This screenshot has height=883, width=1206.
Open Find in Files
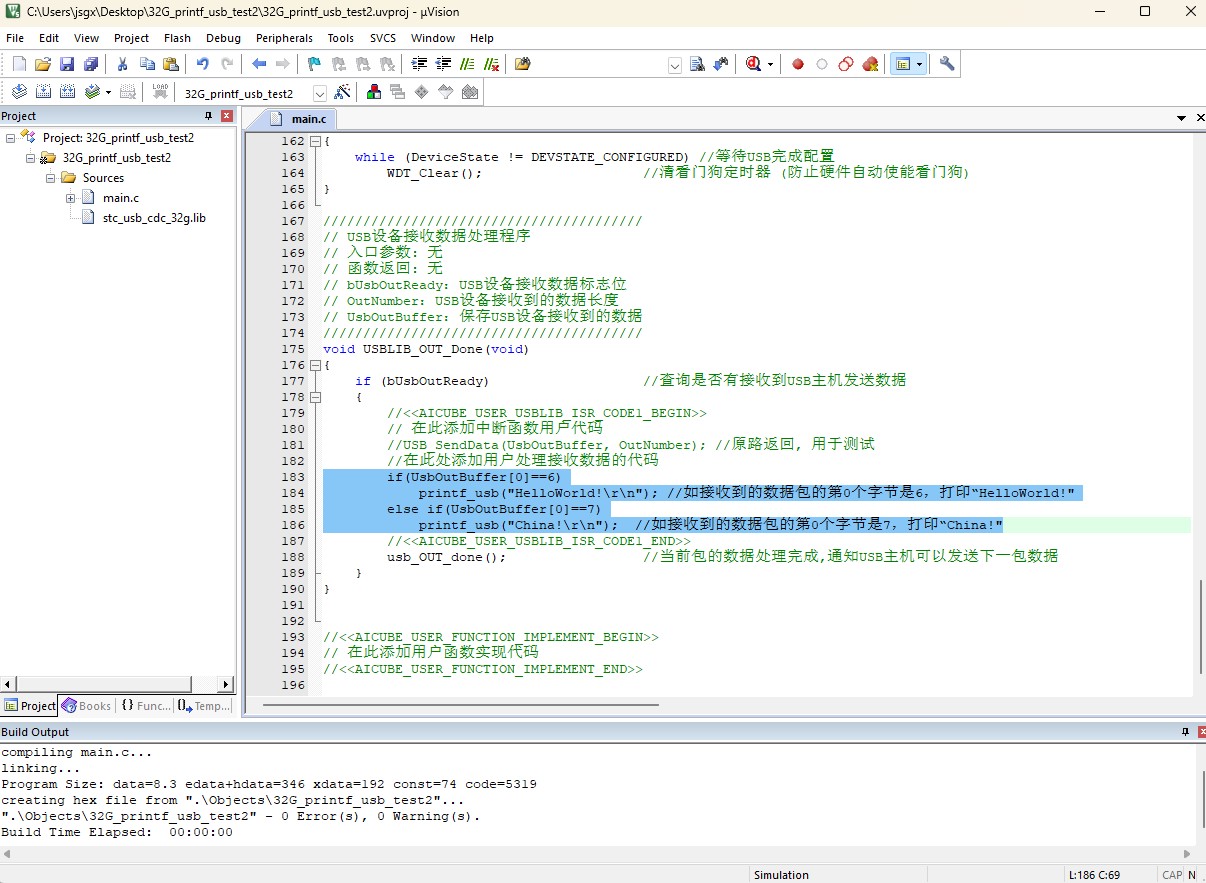(x=522, y=64)
